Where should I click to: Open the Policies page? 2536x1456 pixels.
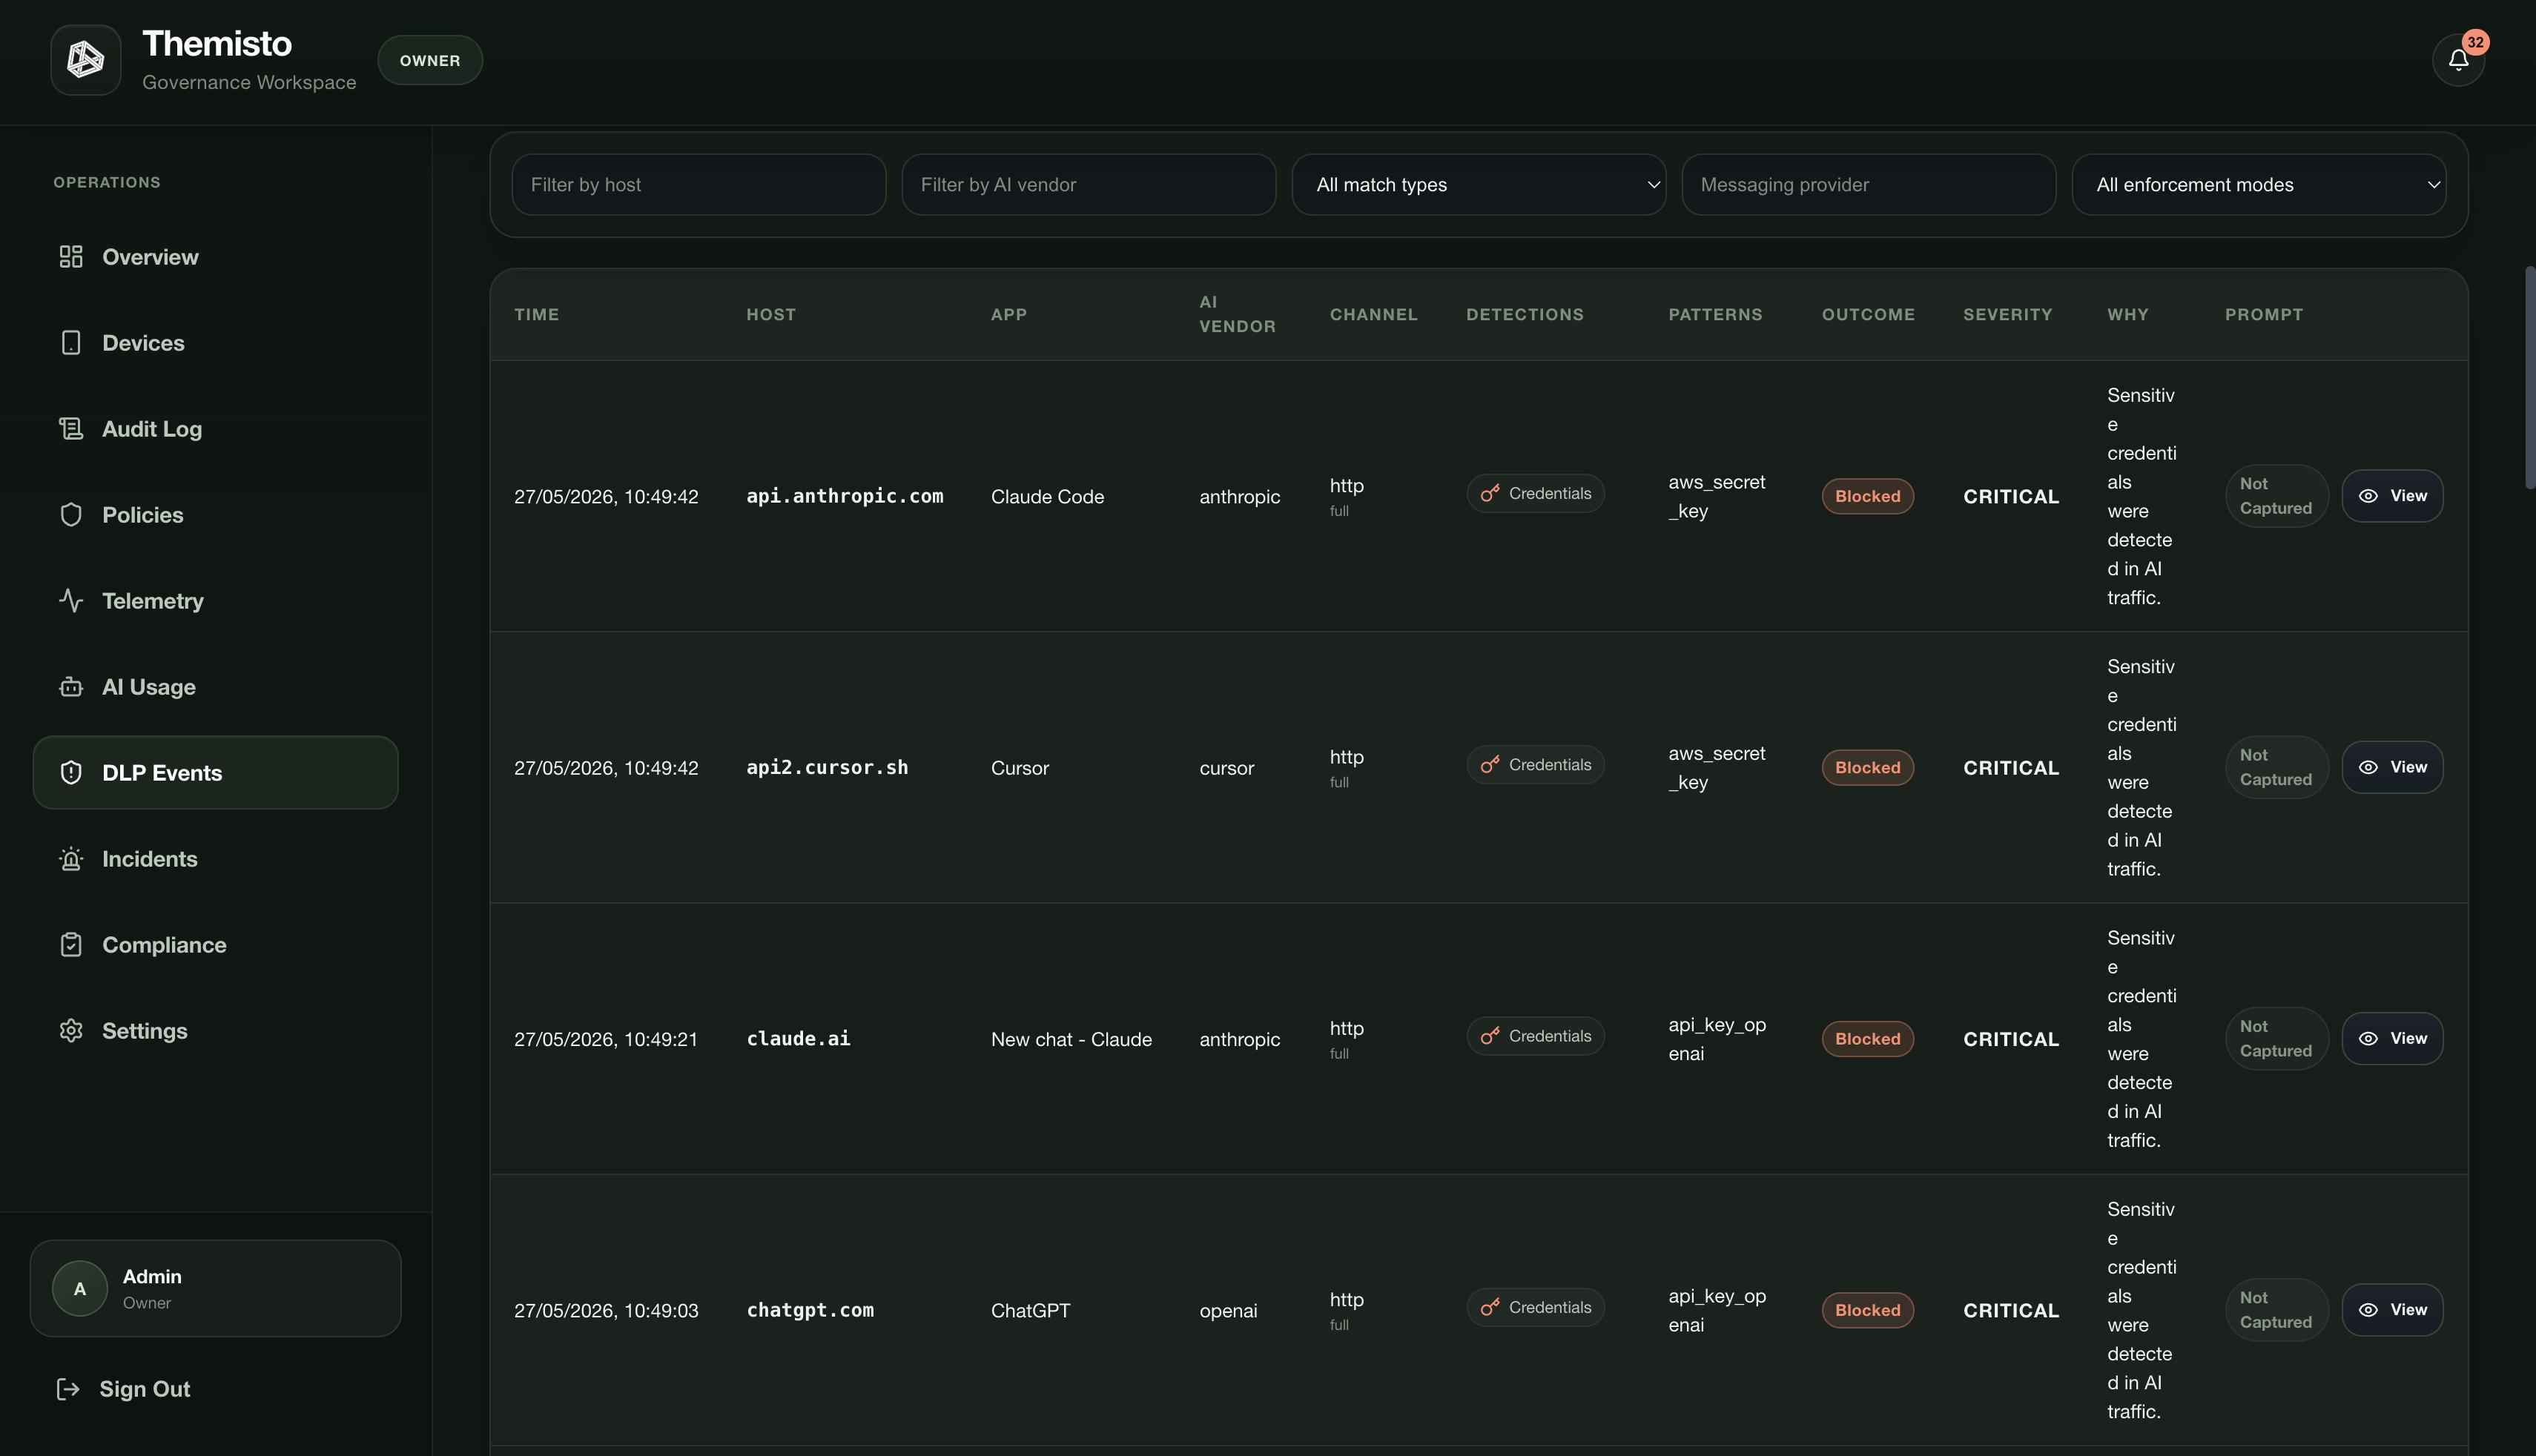pyautogui.click(x=216, y=515)
